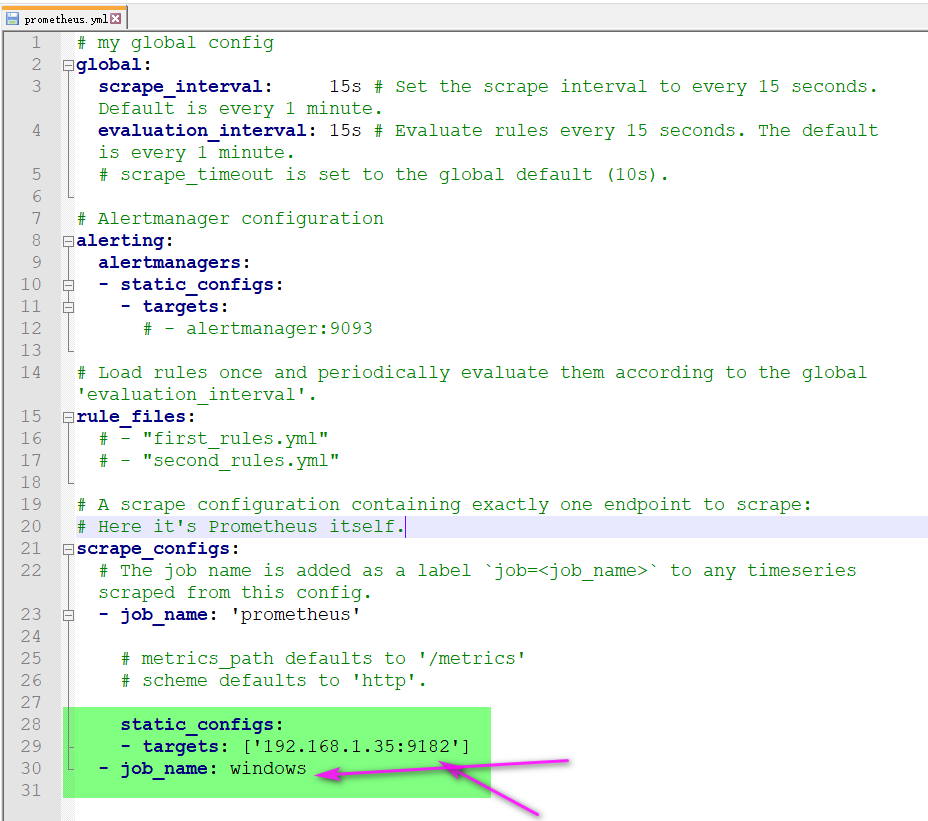Collapse the job_name 'prometheus' fold marker
The height and width of the screenshot is (821, 928).
click(69, 615)
